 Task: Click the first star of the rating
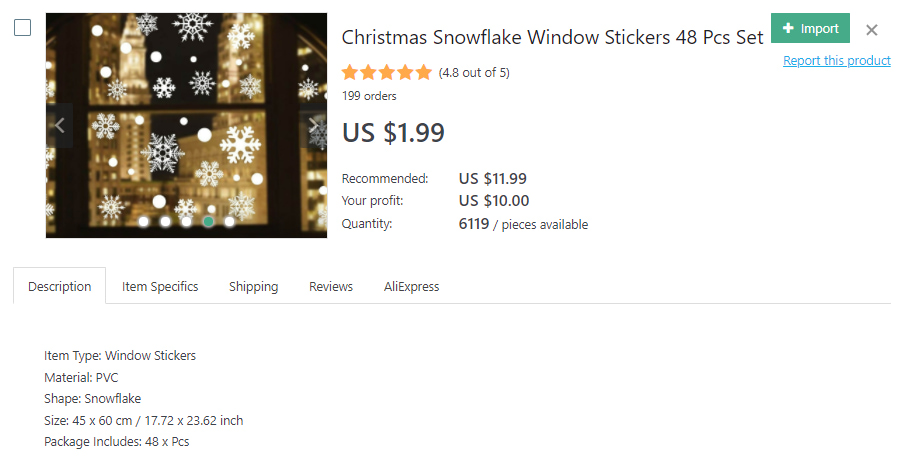(350, 72)
